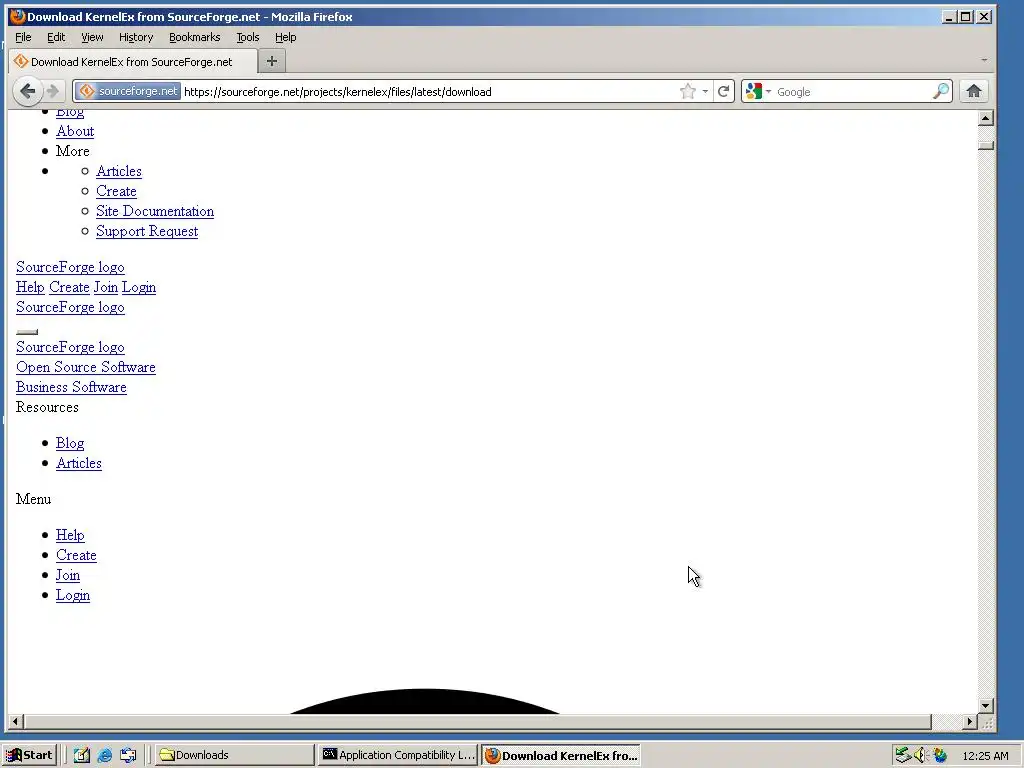Switch to Application Compatibility taskbar window
Screen dimensions: 1024x768
pyautogui.click(x=398, y=755)
